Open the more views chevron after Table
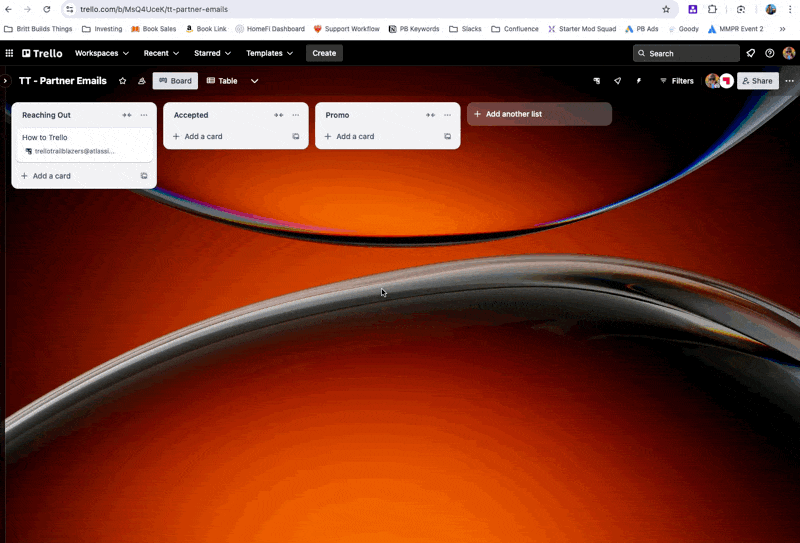The image size is (800, 543). (254, 81)
